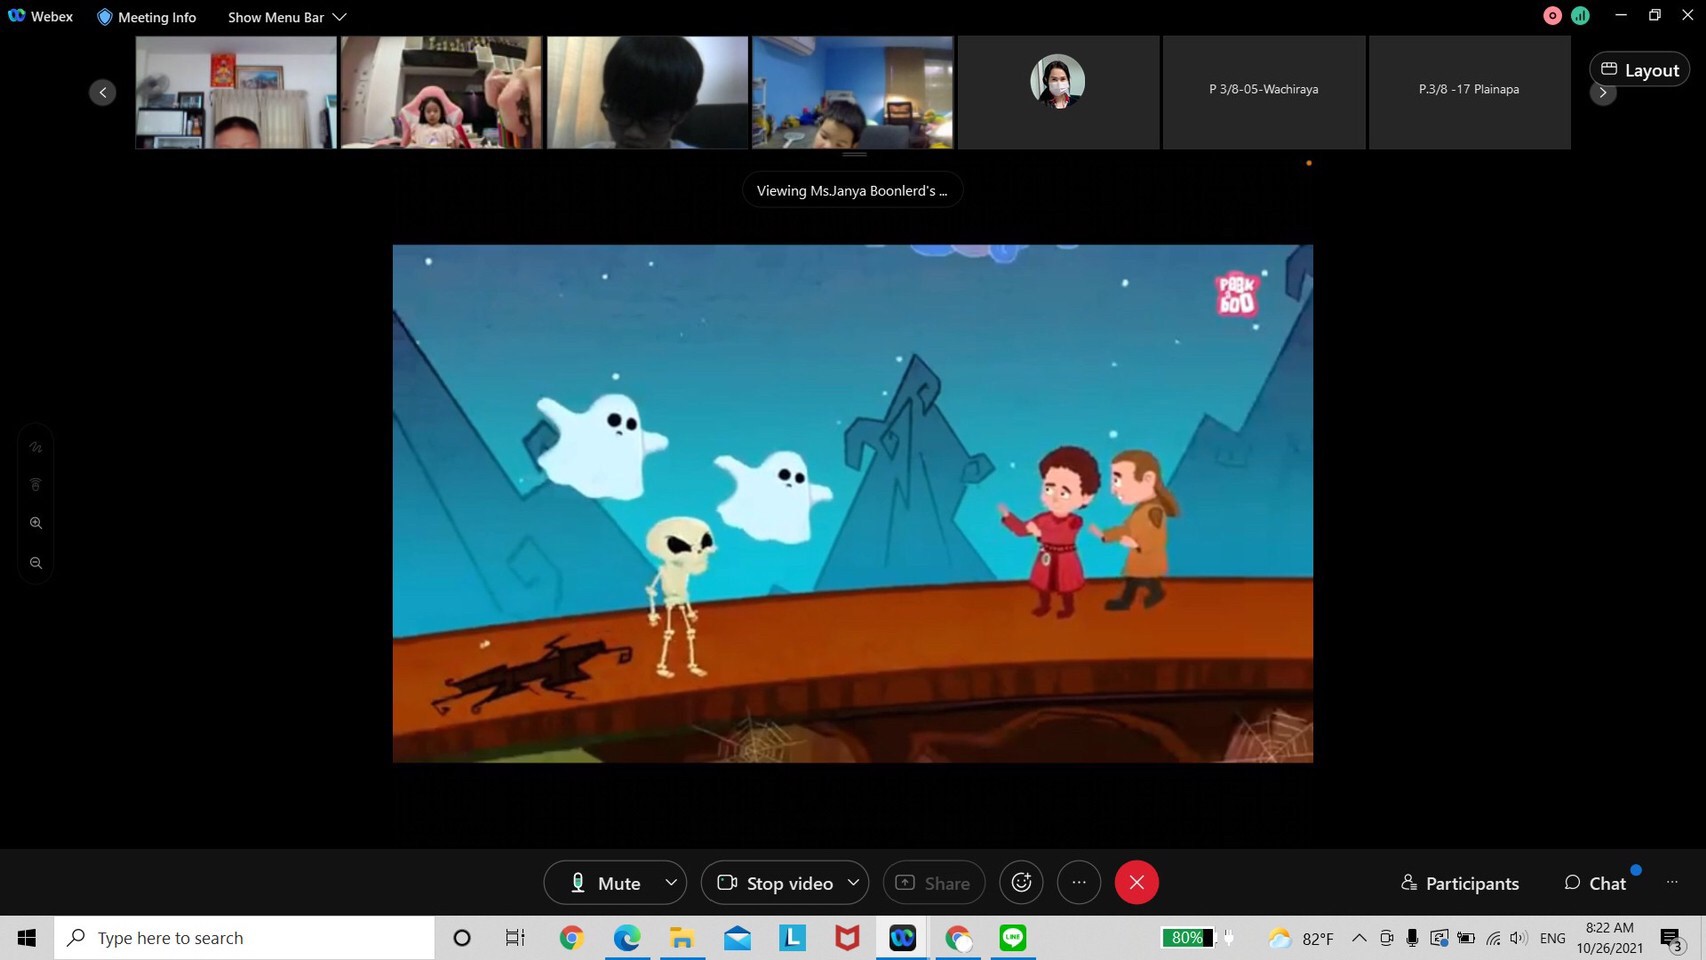Click the taskbar search box
The width and height of the screenshot is (1706, 960).
point(245,938)
